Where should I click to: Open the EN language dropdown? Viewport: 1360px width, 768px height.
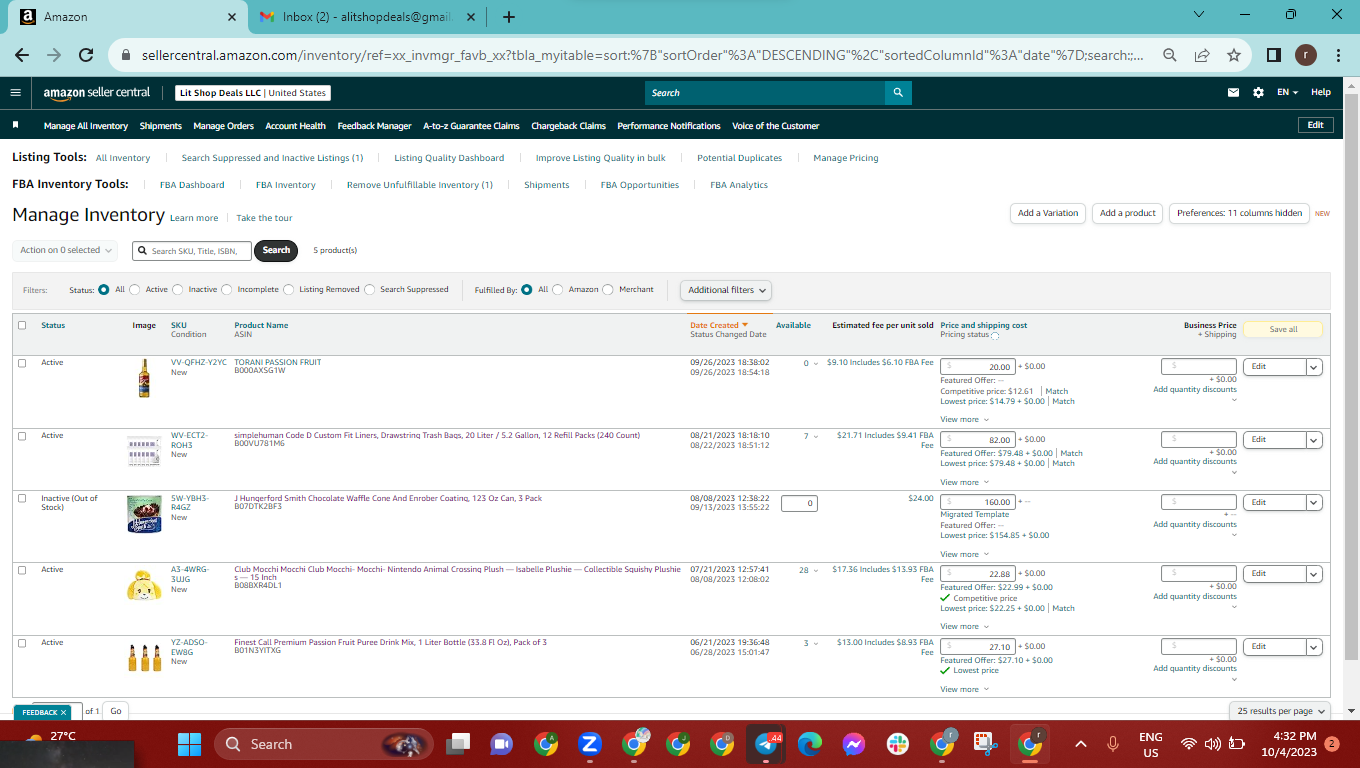click(1287, 92)
